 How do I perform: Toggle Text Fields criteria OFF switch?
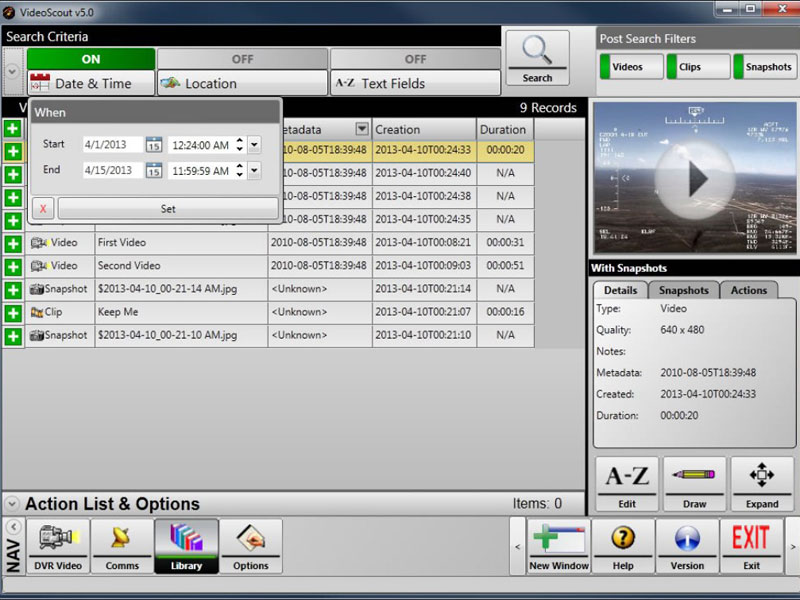[415, 59]
